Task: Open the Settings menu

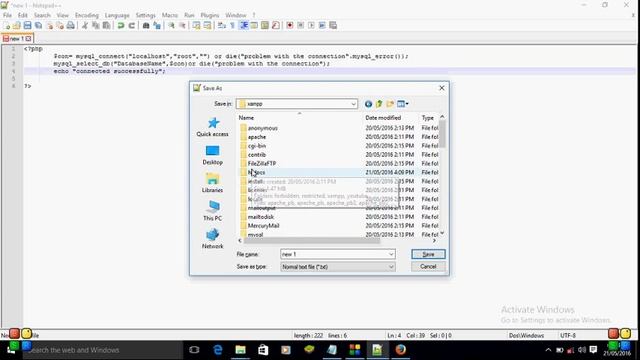Action: tap(145, 15)
